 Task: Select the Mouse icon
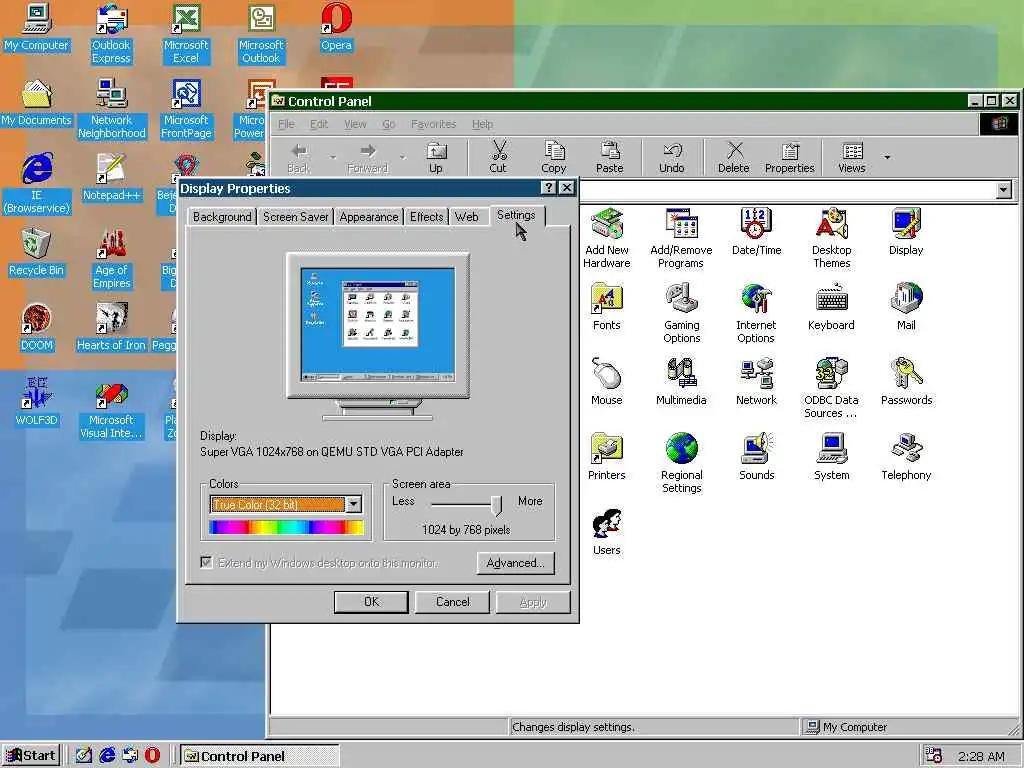pos(607,381)
